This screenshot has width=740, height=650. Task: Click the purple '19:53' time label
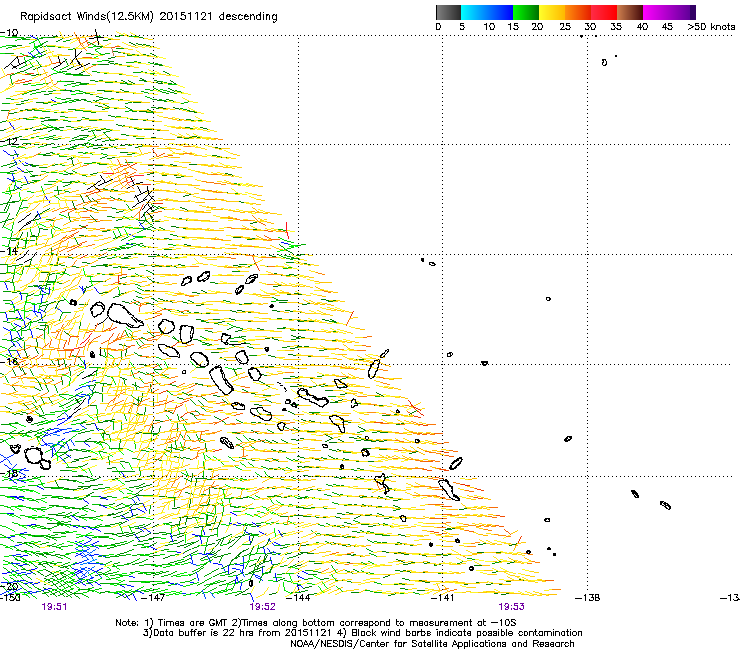click(x=512, y=607)
